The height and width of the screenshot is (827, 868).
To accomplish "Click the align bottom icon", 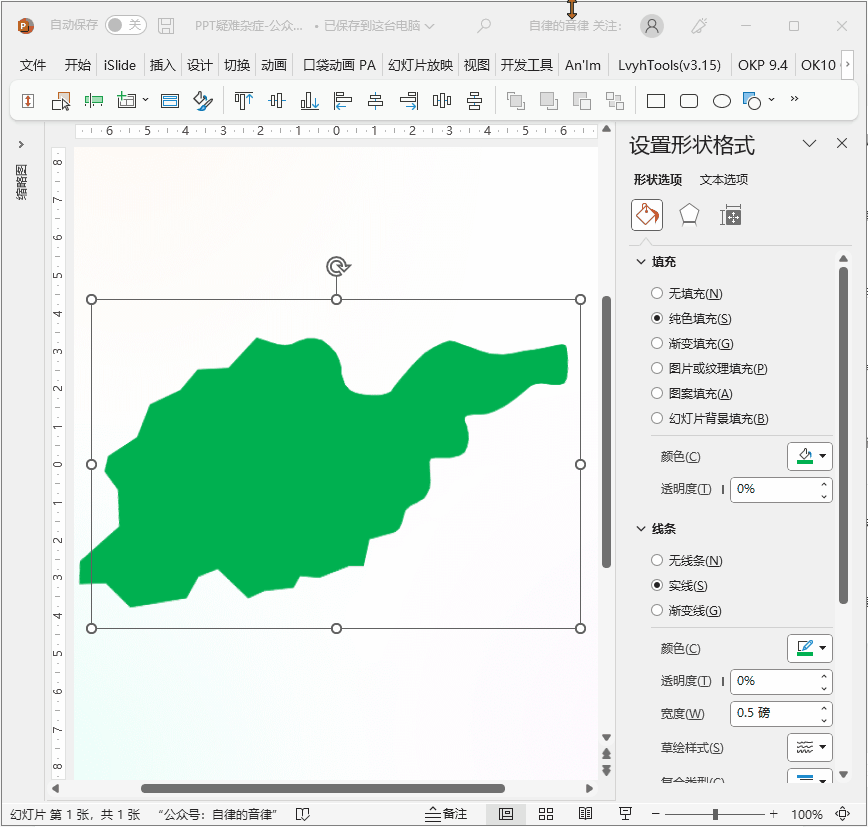I will (309, 101).
